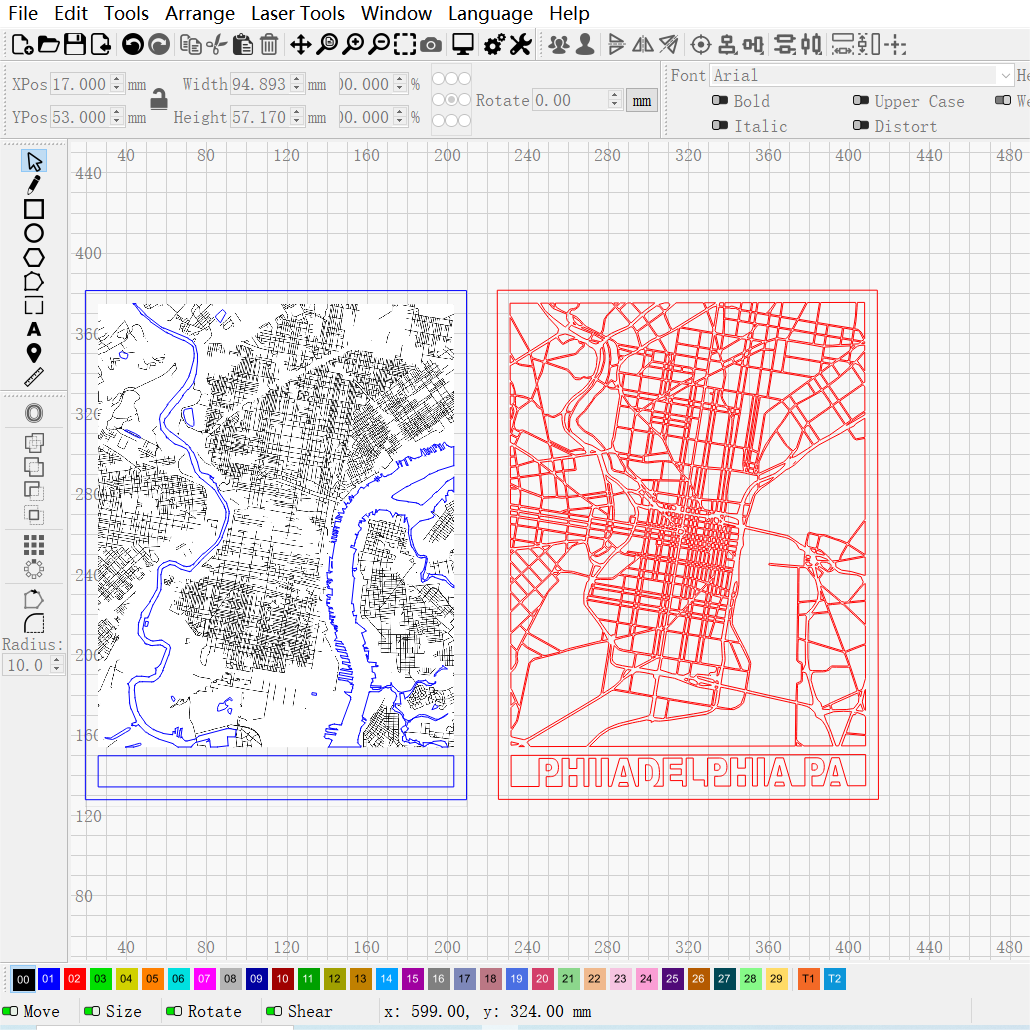Click the aspect ratio lock icon
This screenshot has width=1030, height=1030.
[158, 99]
